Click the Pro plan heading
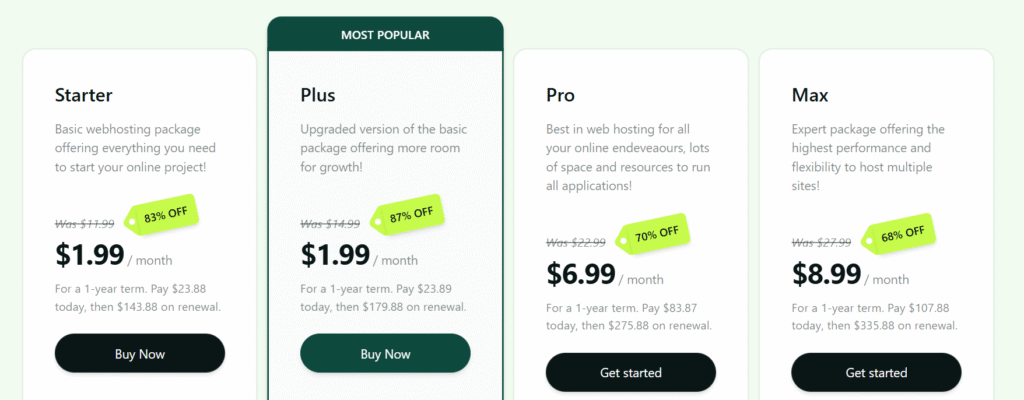This screenshot has width=1024, height=400. click(x=560, y=96)
